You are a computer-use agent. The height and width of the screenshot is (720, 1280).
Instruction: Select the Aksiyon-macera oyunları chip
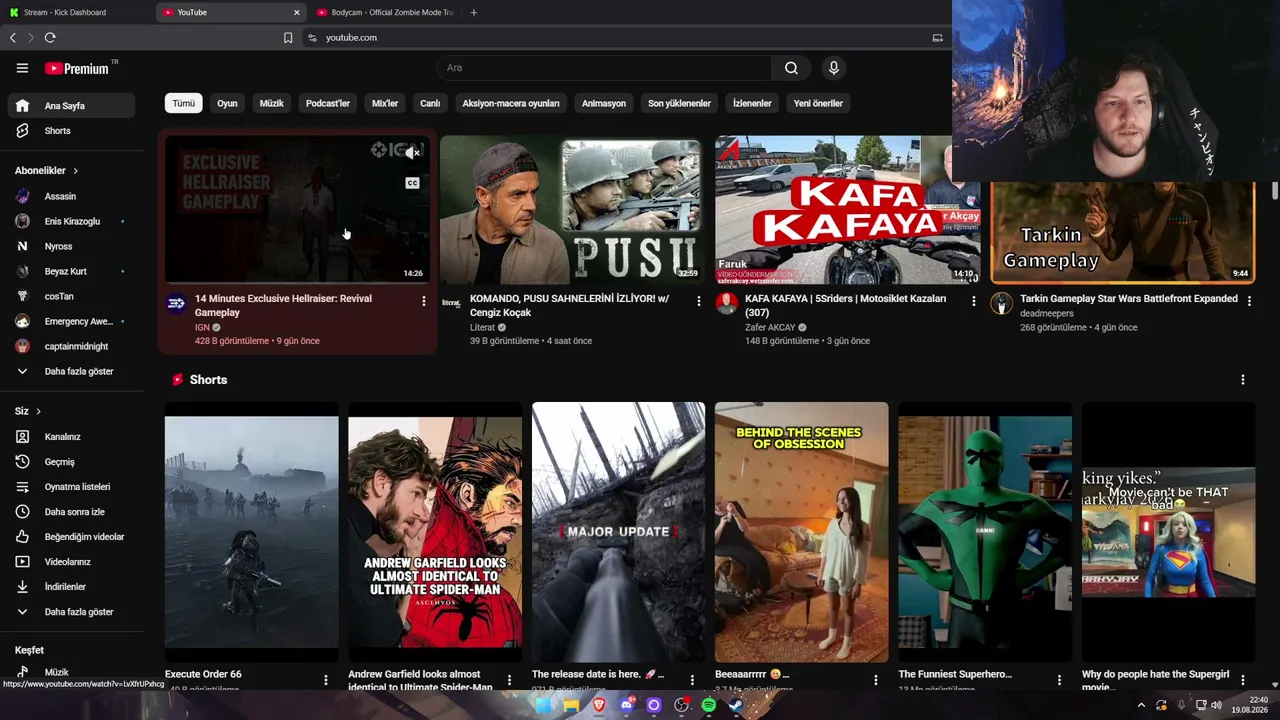pyautogui.click(x=511, y=103)
